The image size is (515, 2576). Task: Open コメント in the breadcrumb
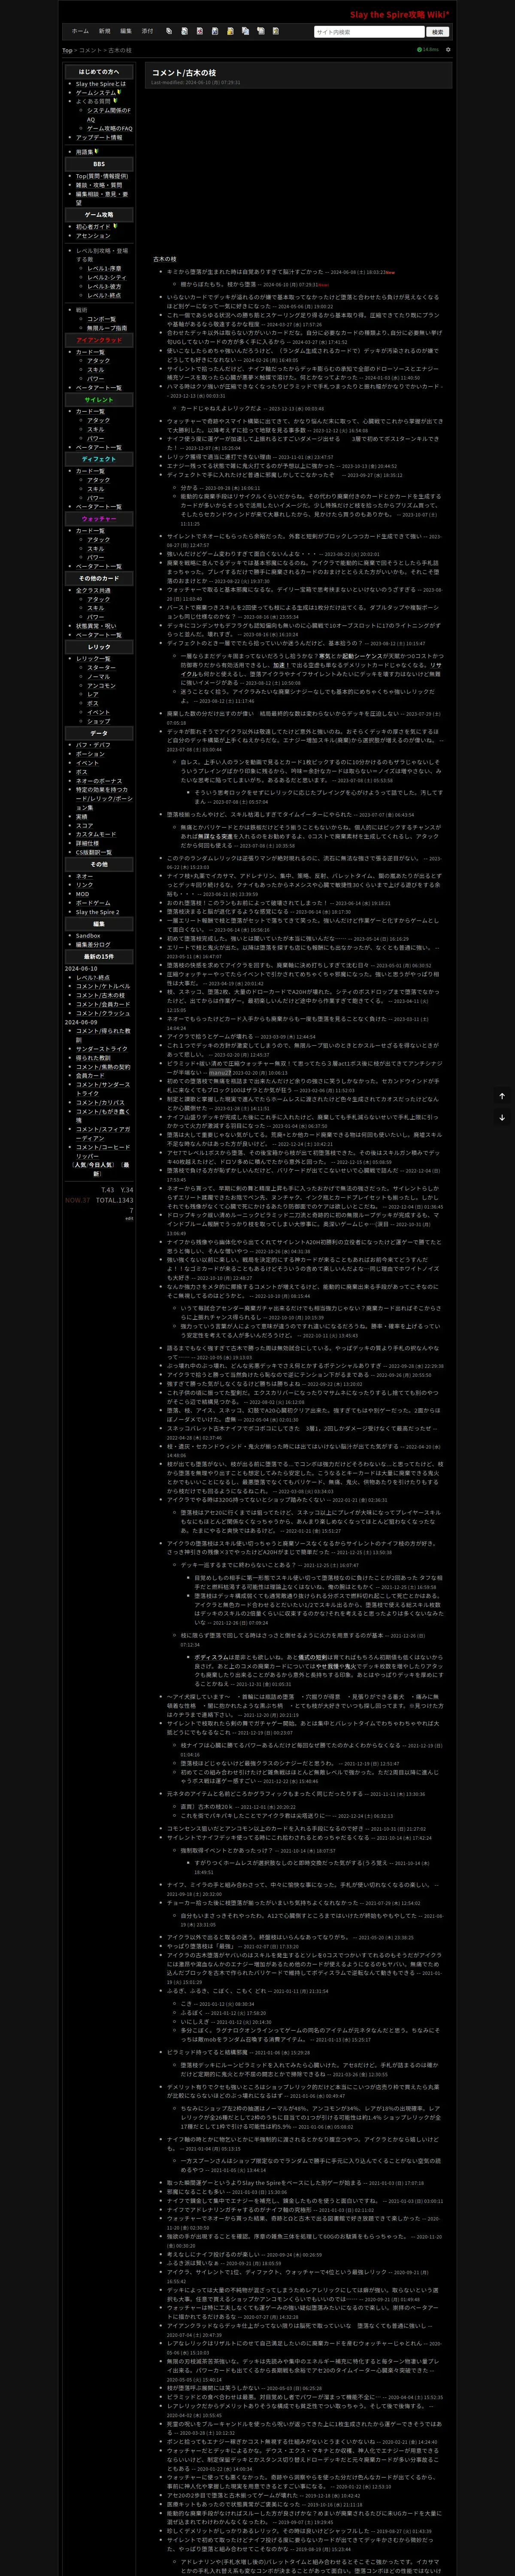tap(90, 50)
